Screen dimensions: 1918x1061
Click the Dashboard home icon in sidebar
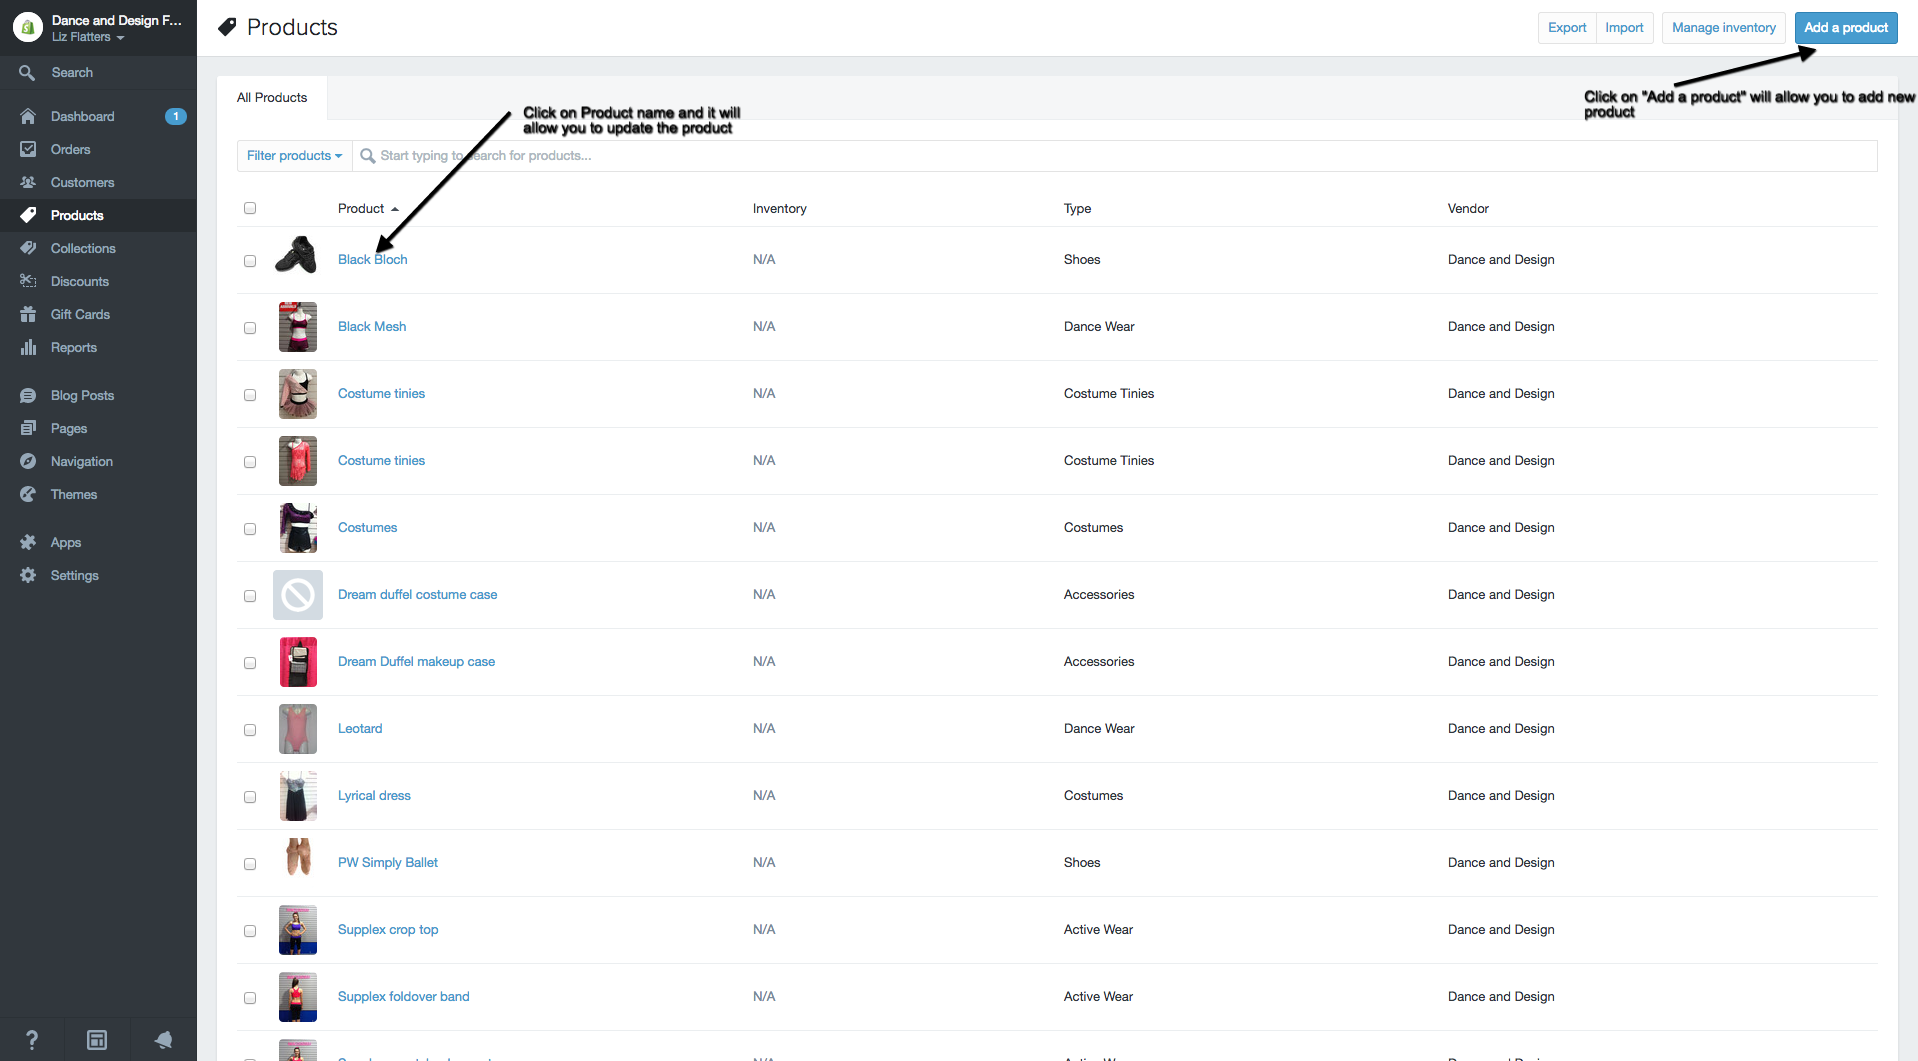click(28, 116)
